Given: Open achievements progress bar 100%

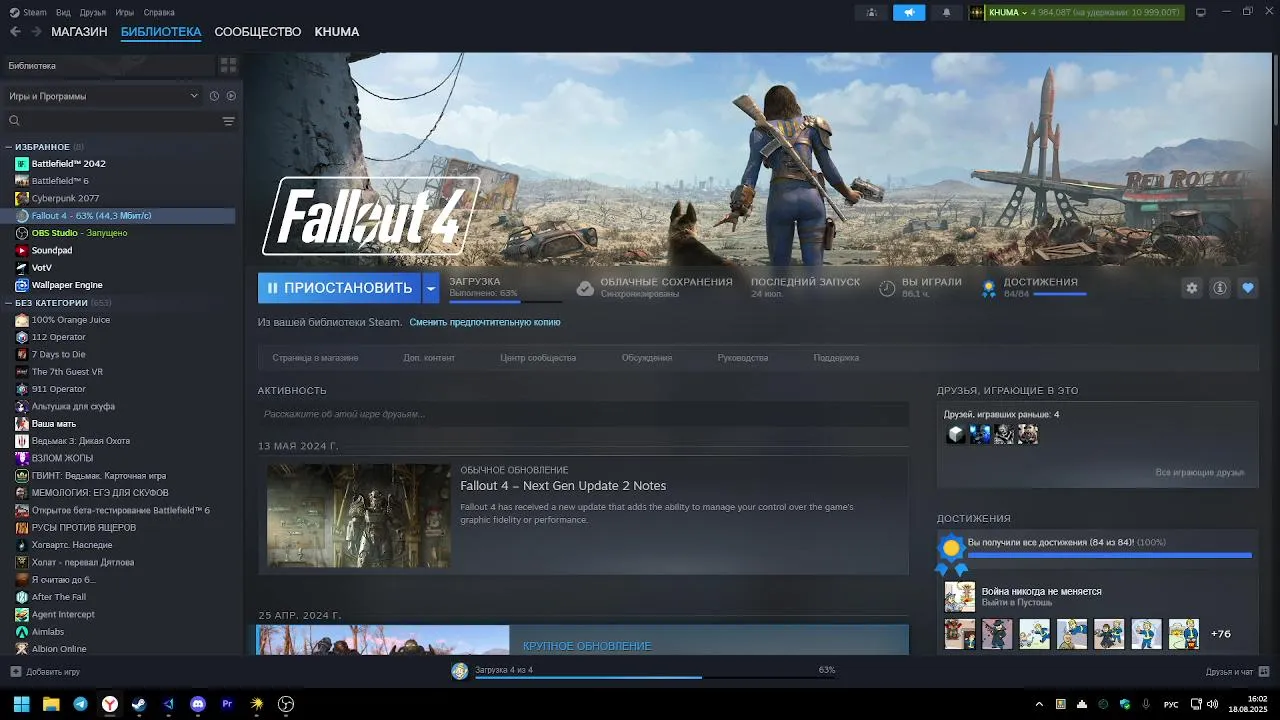Looking at the screenshot, I should click(x=1109, y=554).
